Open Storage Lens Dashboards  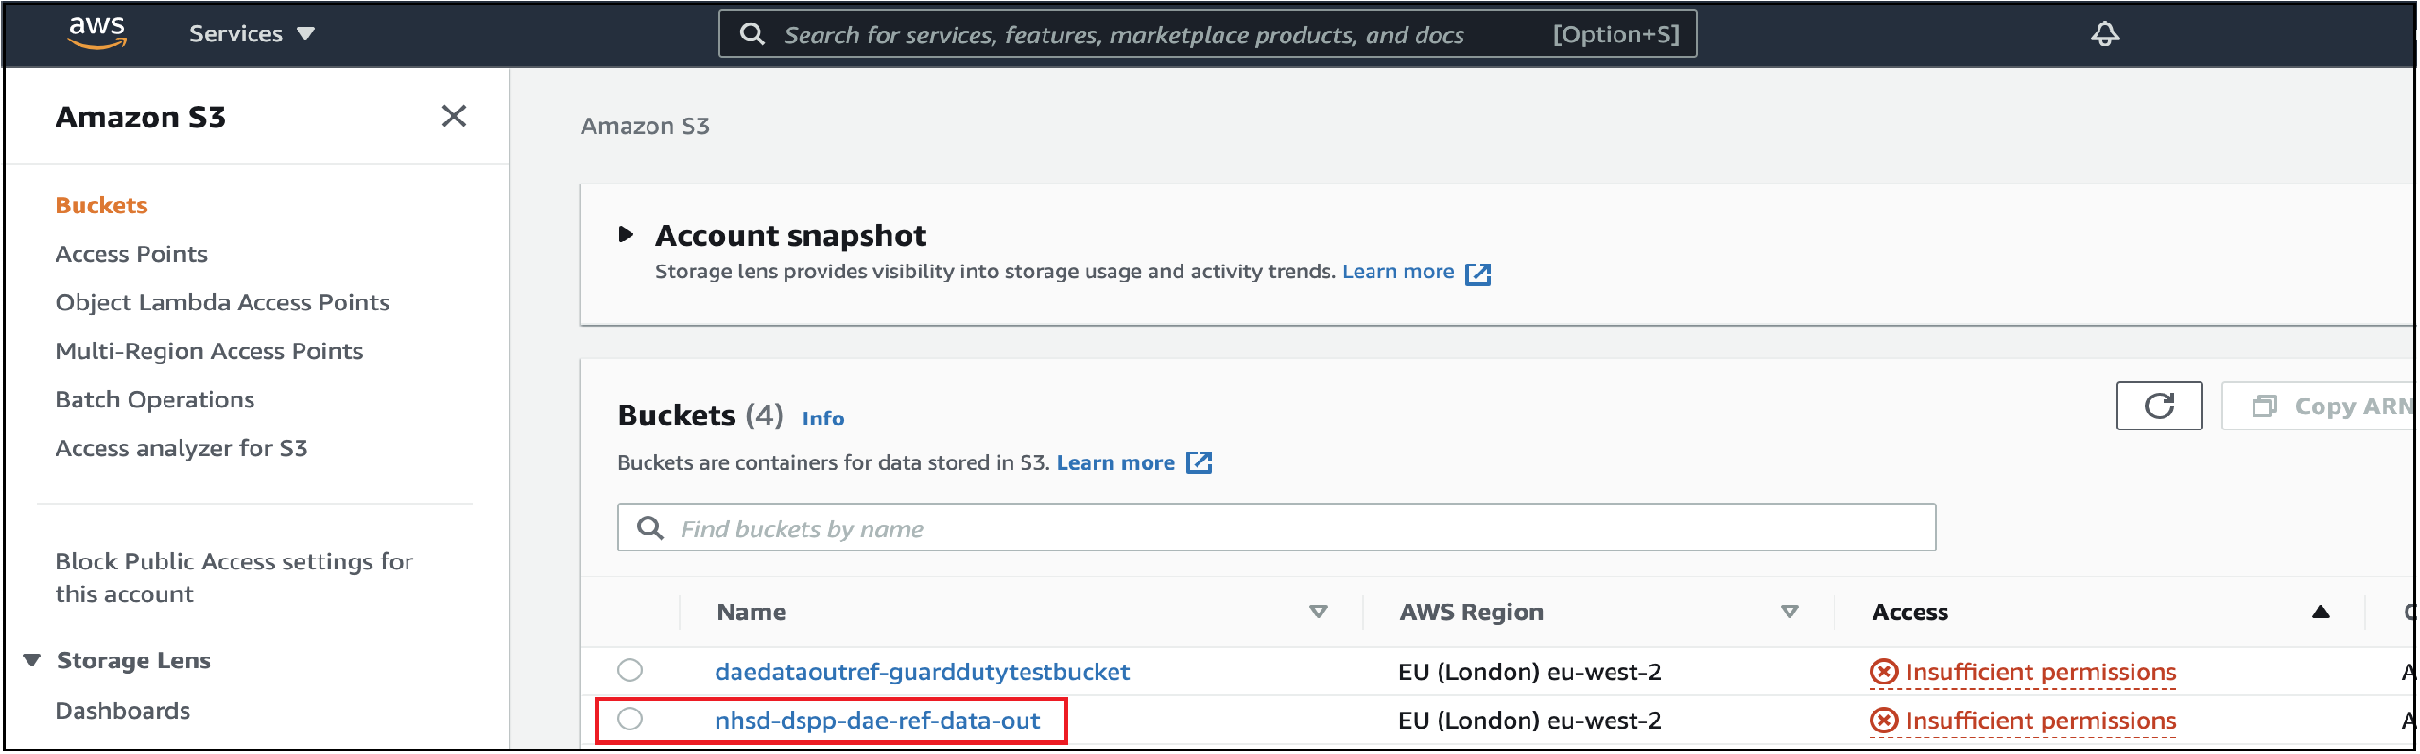pyautogui.click(x=123, y=711)
